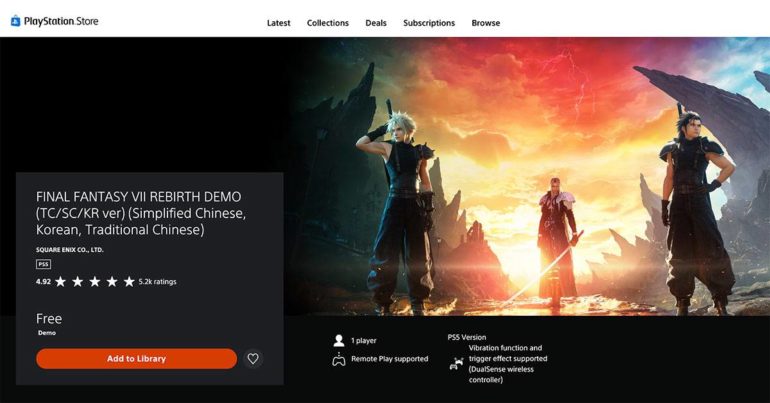The width and height of the screenshot is (770, 403).
Task: Click the FINAL FANTASY VII REBIRTH DEMO title
Action: coord(141,213)
